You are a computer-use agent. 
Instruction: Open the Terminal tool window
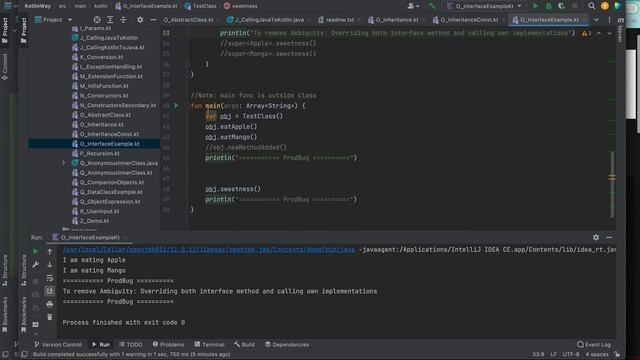point(209,344)
